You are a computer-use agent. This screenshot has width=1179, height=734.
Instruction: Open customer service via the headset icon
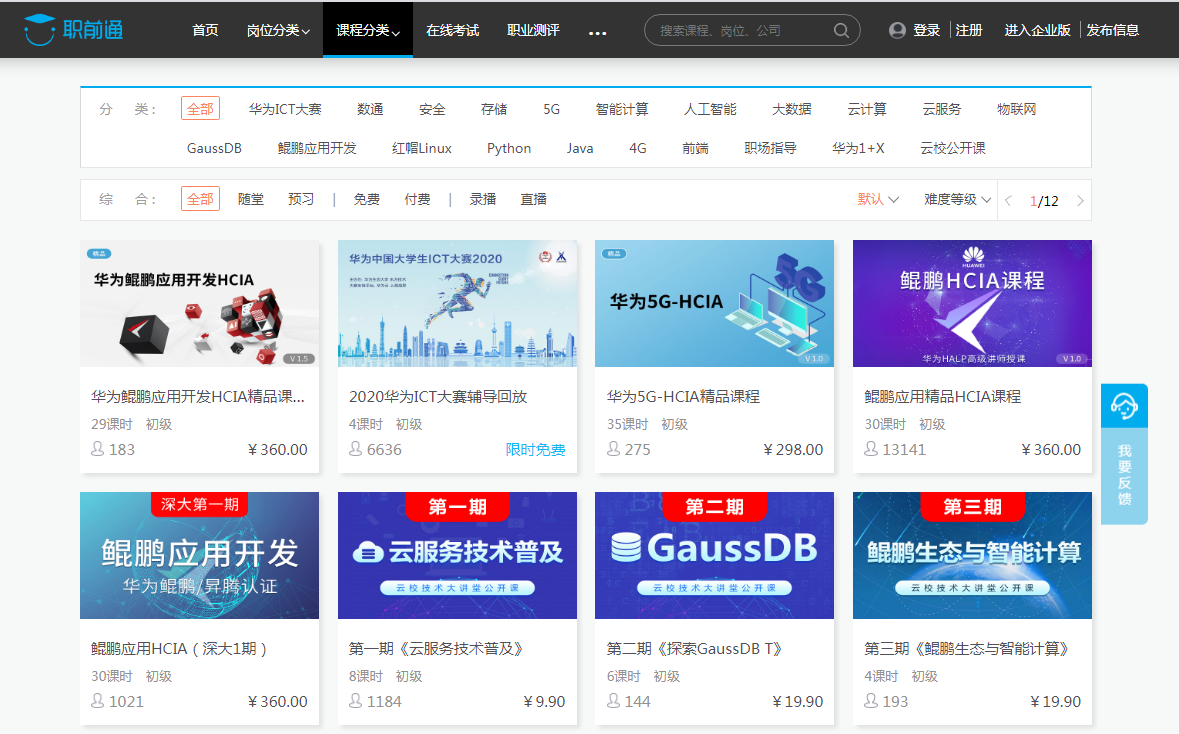click(x=1124, y=405)
